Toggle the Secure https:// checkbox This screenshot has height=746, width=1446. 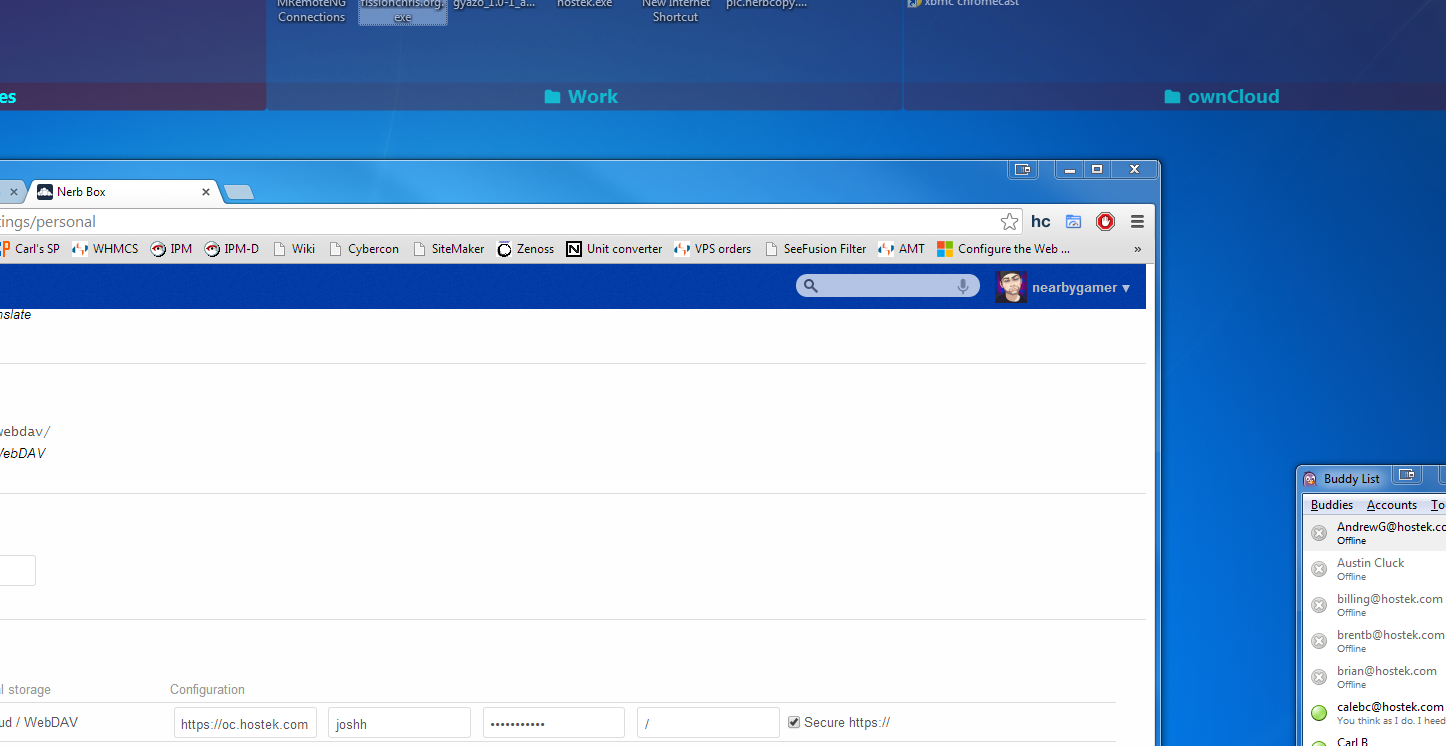(x=794, y=722)
